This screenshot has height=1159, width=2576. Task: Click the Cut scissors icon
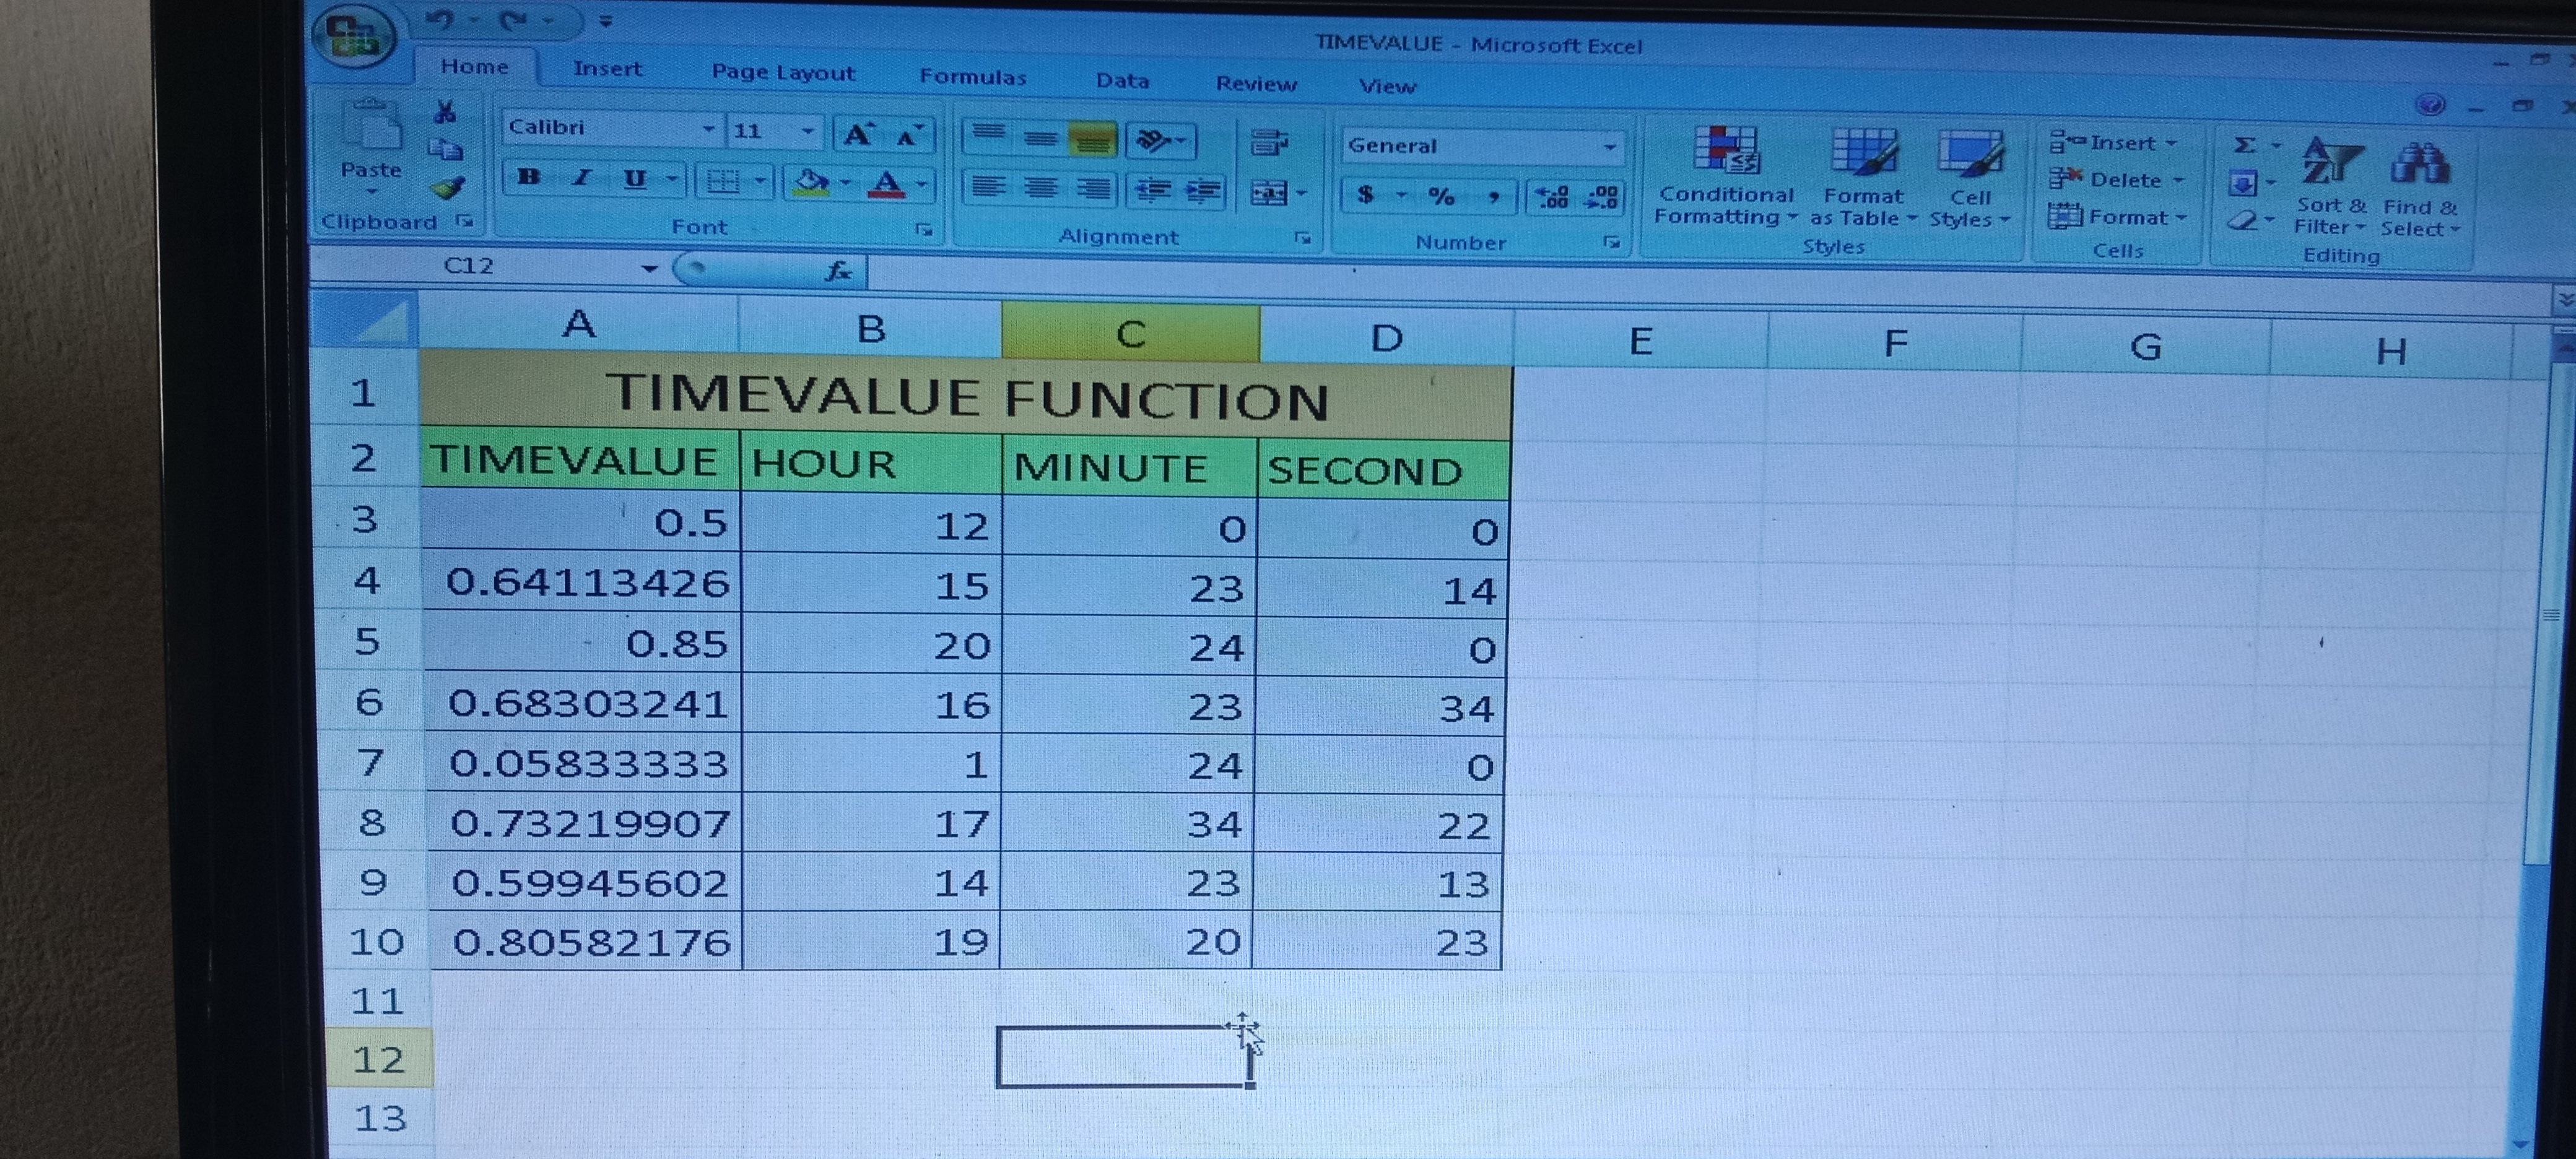pos(445,112)
